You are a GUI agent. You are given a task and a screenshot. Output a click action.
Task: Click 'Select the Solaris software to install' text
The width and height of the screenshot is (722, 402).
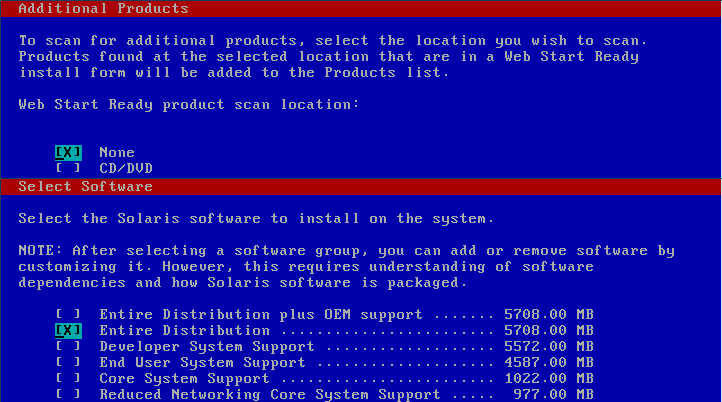click(x=189, y=218)
